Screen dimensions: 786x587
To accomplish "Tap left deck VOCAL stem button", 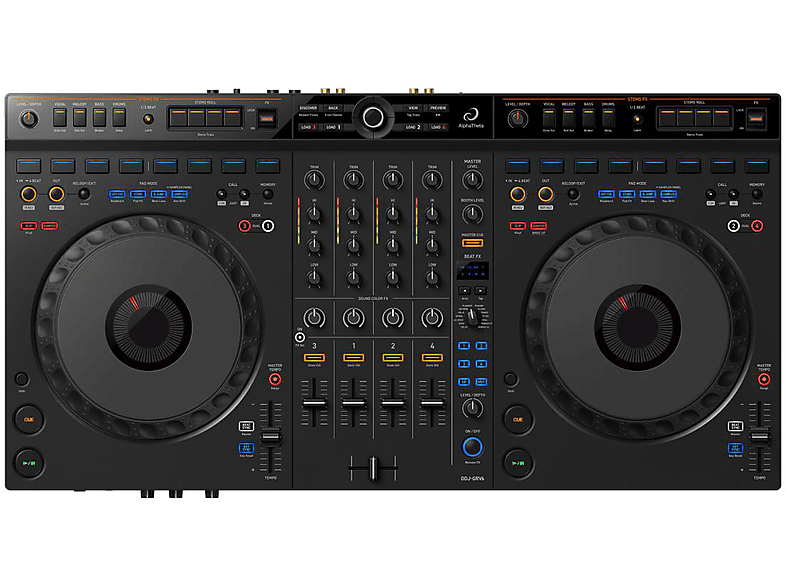I will coord(60,117).
